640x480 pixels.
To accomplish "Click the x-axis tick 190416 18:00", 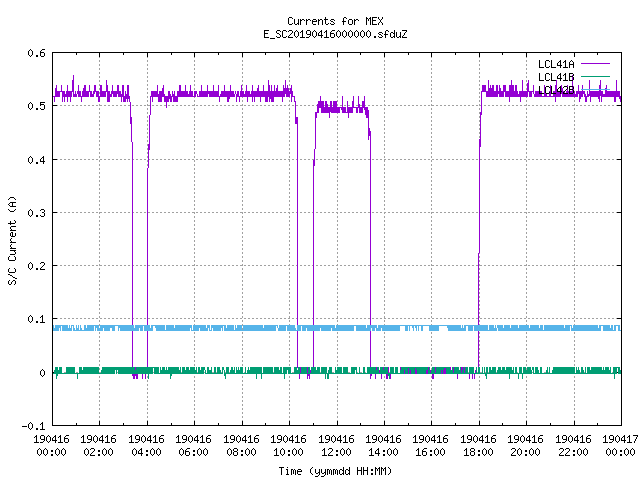I will pyautogui.click(x=478, y=446).
